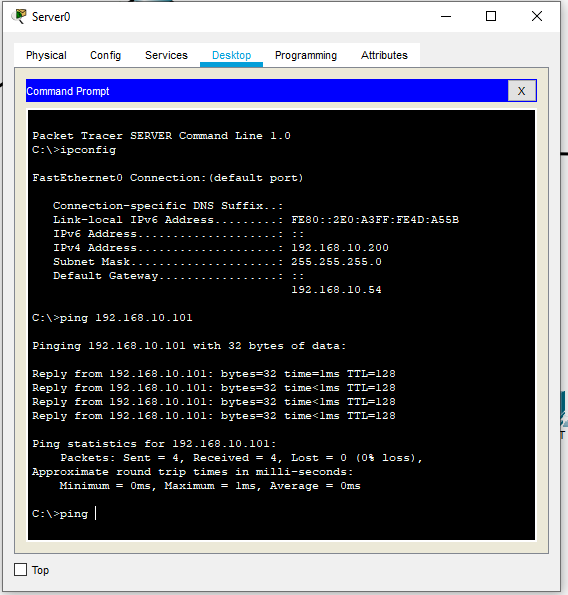568x595 pixels.
Task: Click 'Packet Tracer SERVER Command Line 1.0' text
Action: tap(161, 136)
